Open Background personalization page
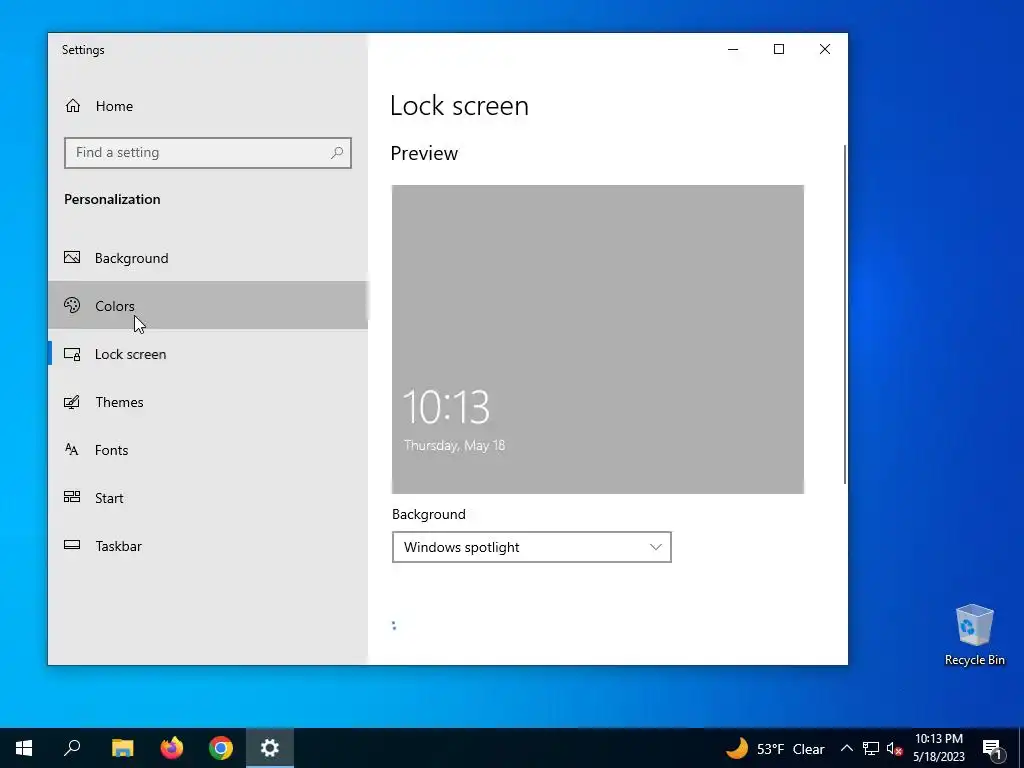Viewport: 1024px width, 768px height. coord(208,258)
